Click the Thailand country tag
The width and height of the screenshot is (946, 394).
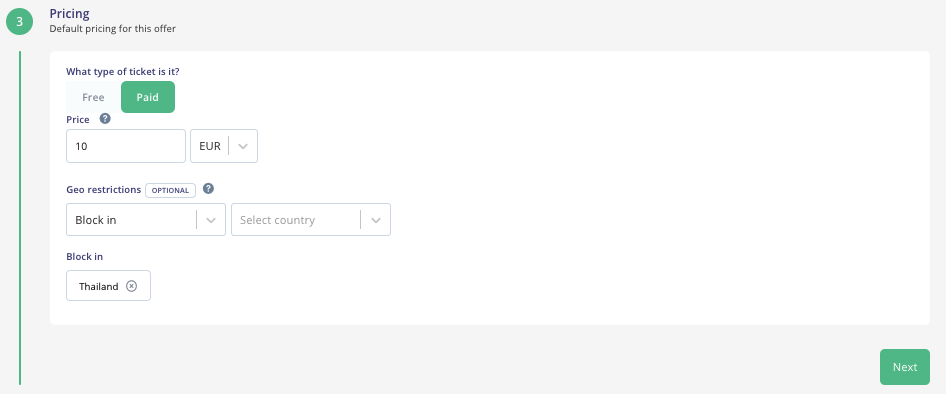(109, 285)
